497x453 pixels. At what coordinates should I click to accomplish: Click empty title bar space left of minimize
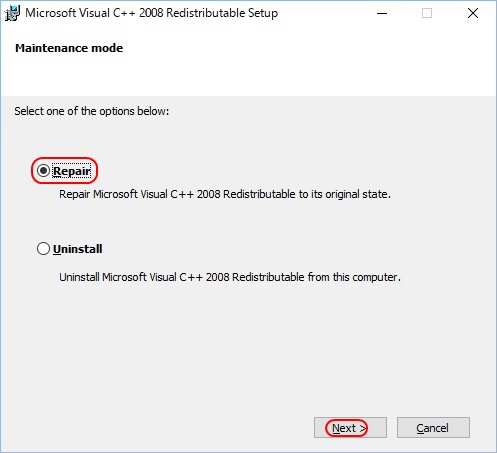click(x=318, y=13)
